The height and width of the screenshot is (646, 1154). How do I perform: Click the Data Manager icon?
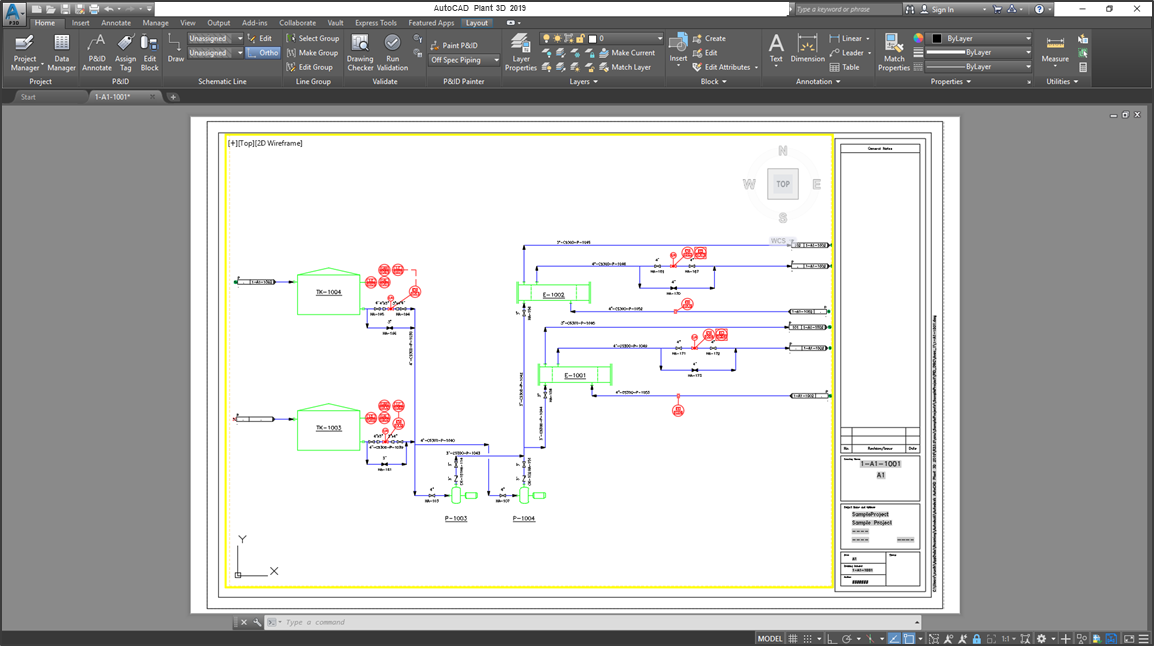pos(61,51)
